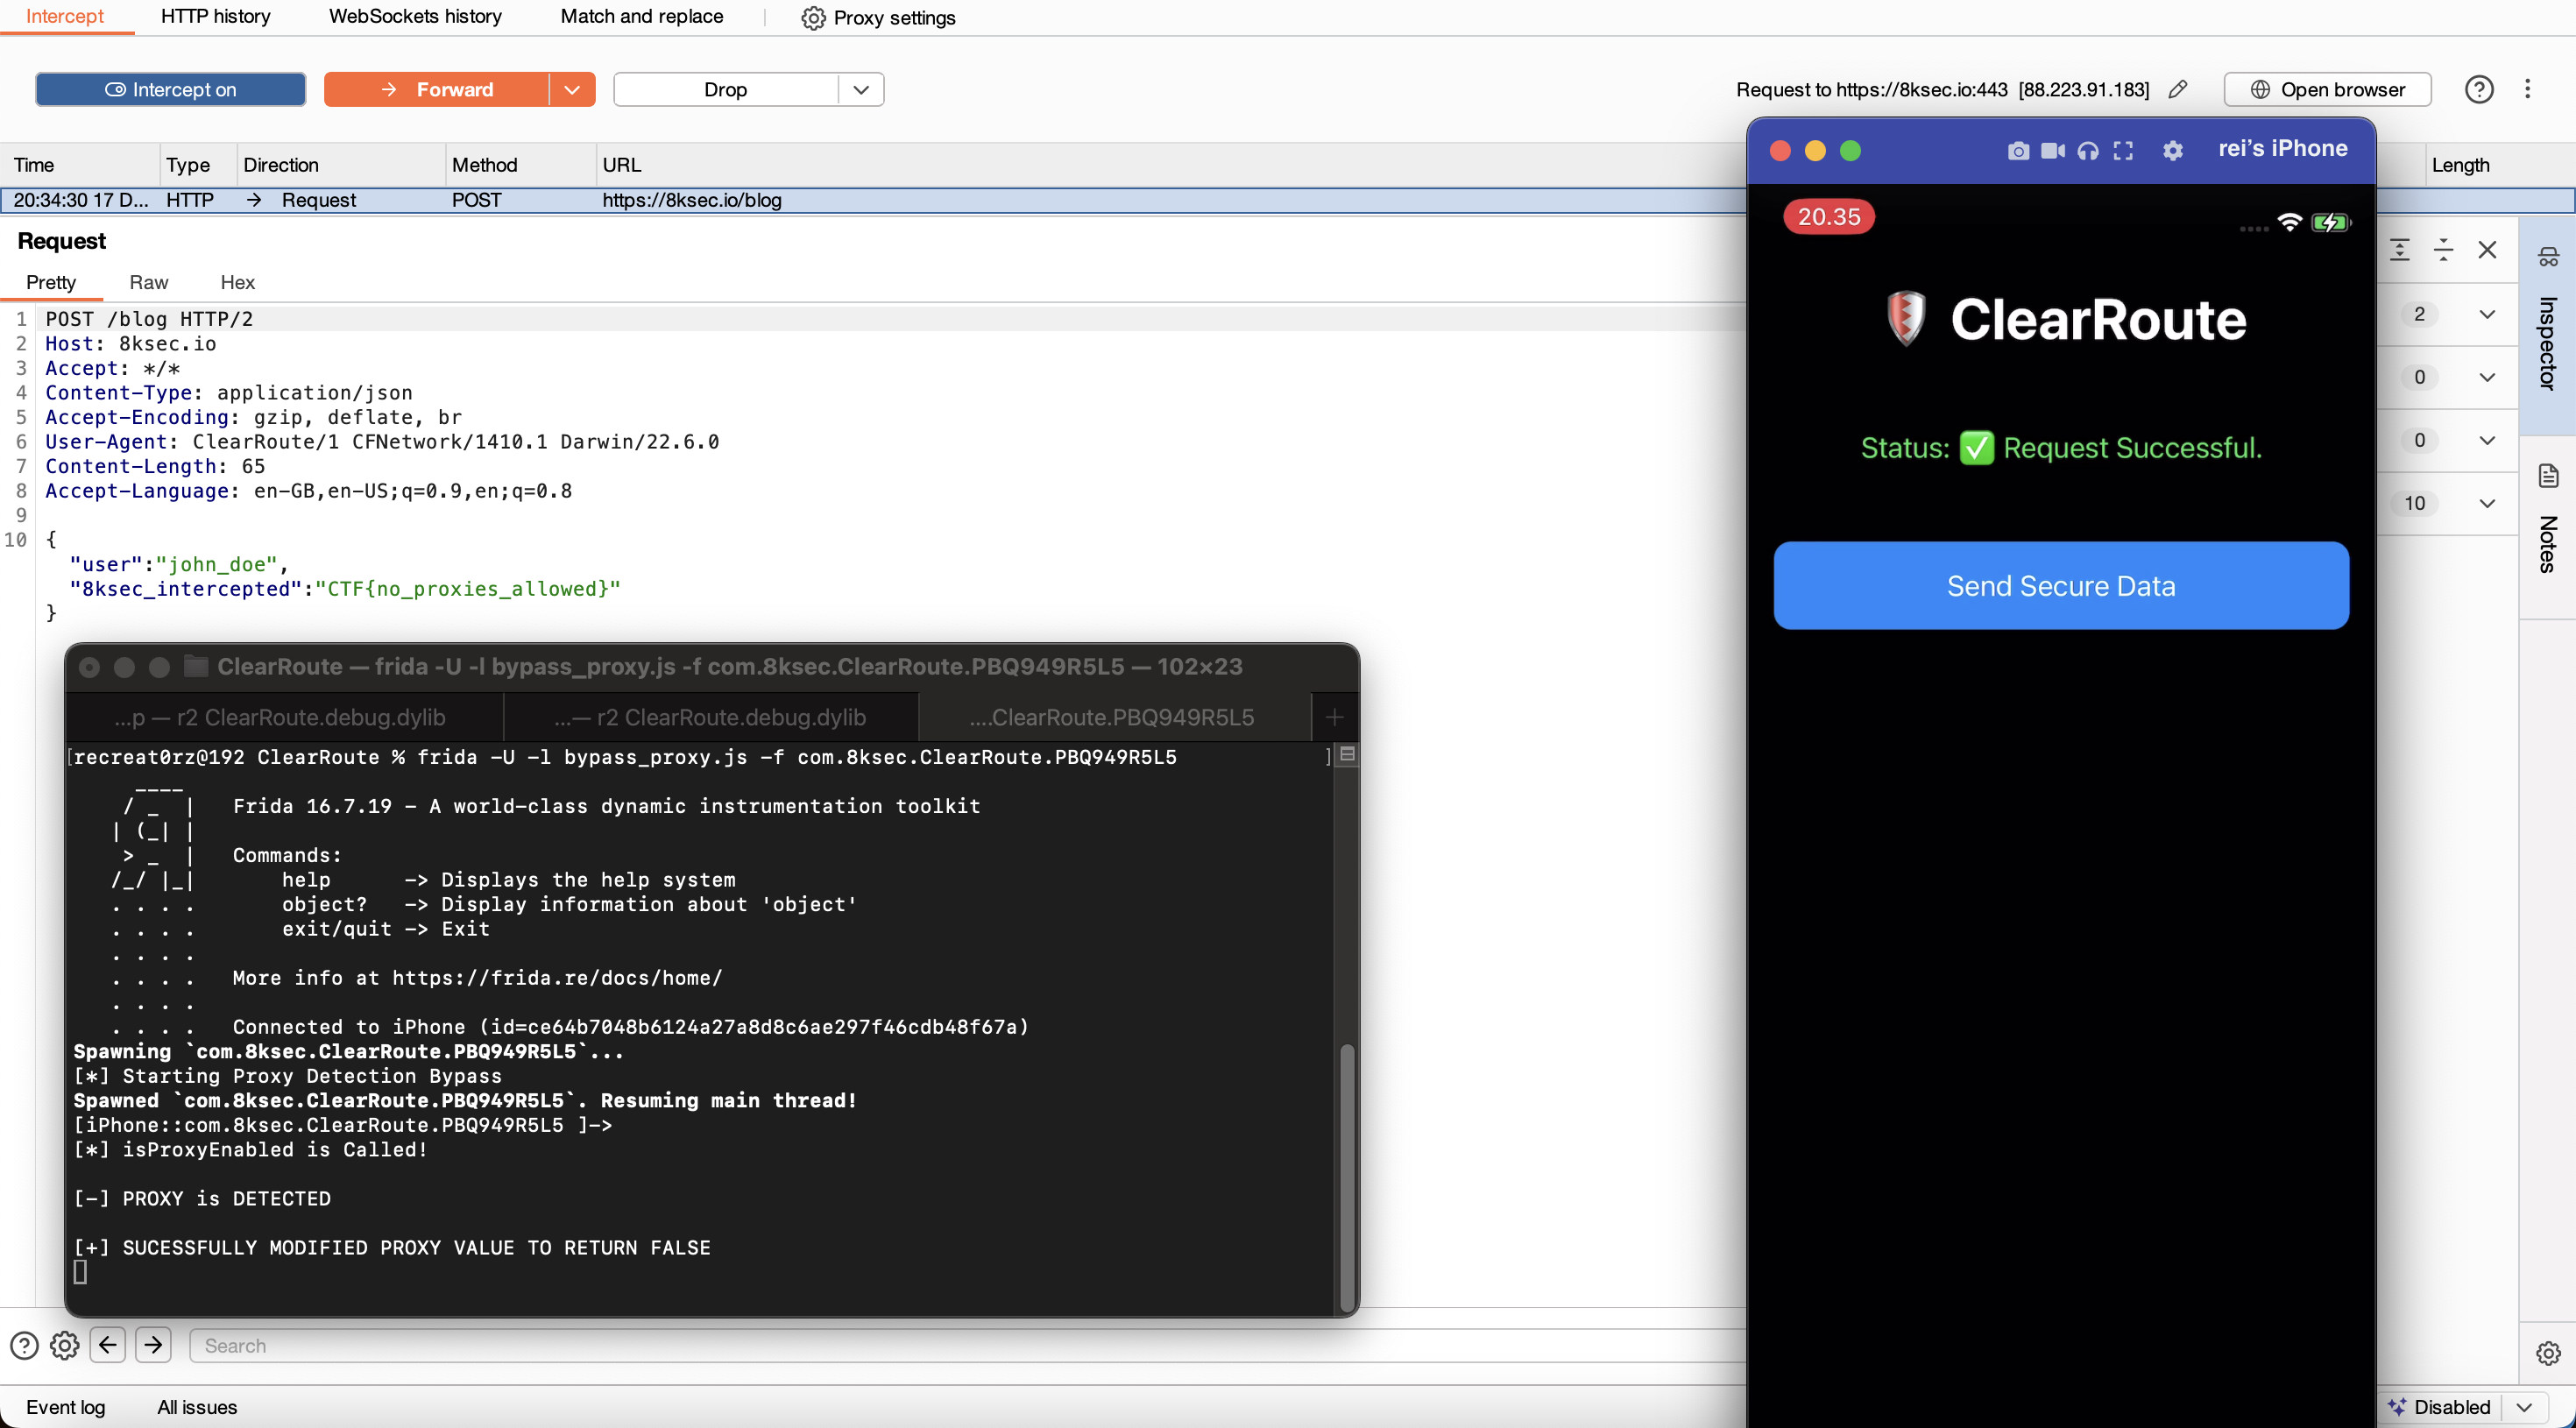Click the Open browser button
The height and width of the screenshot is (1428, 2576).
2326,90
